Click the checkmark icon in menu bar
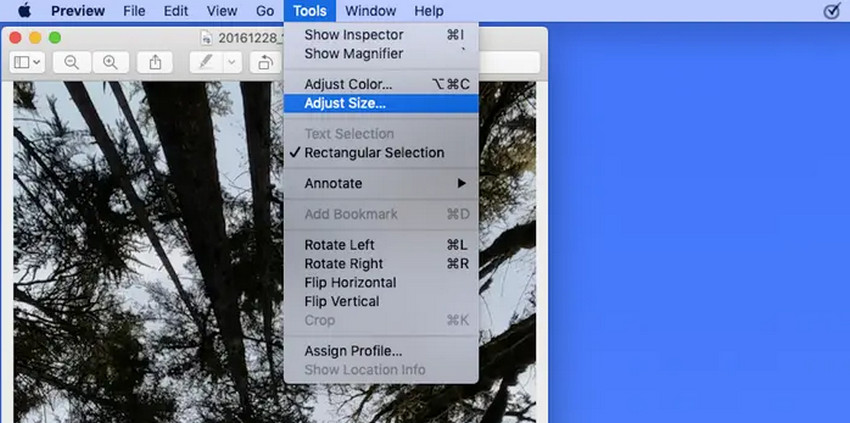Image resolution: width=850 pixels, height=423 pixels. tap(831, 11)
